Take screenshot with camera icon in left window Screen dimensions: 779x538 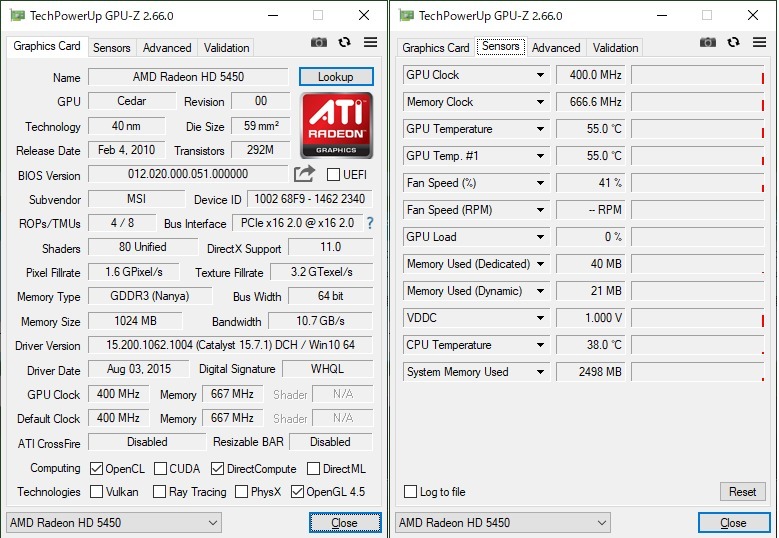(318, 43)
